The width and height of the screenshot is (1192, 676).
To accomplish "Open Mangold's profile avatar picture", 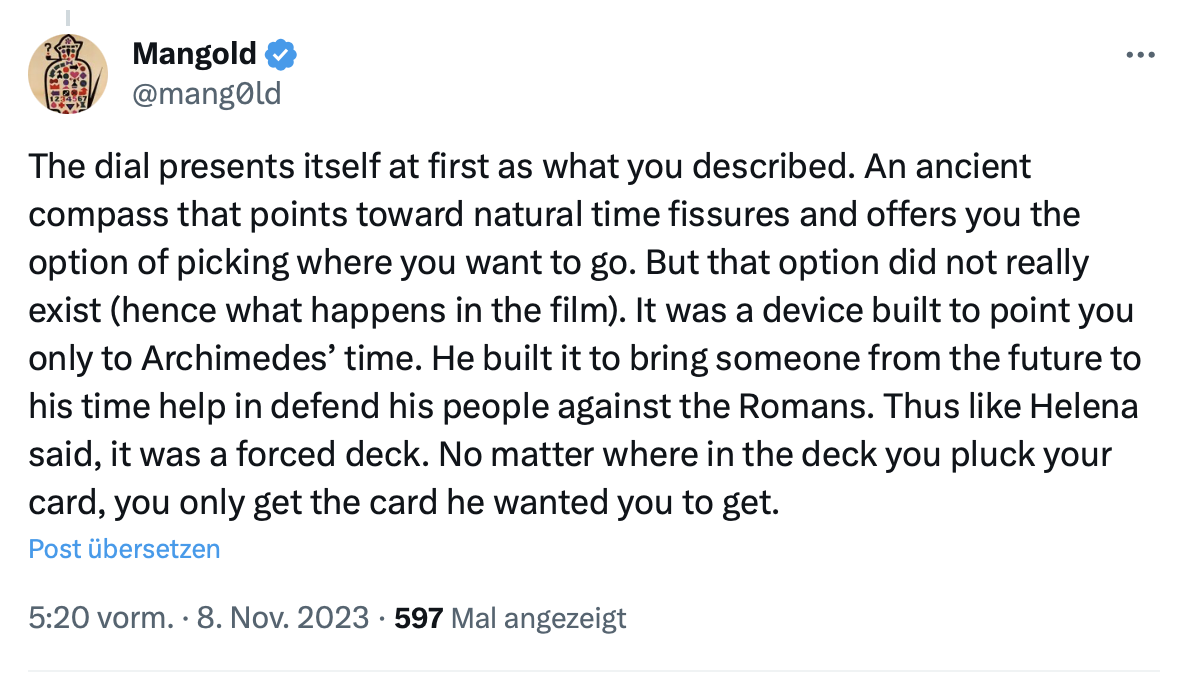I will pyautogui.click(x=67, y=73).
